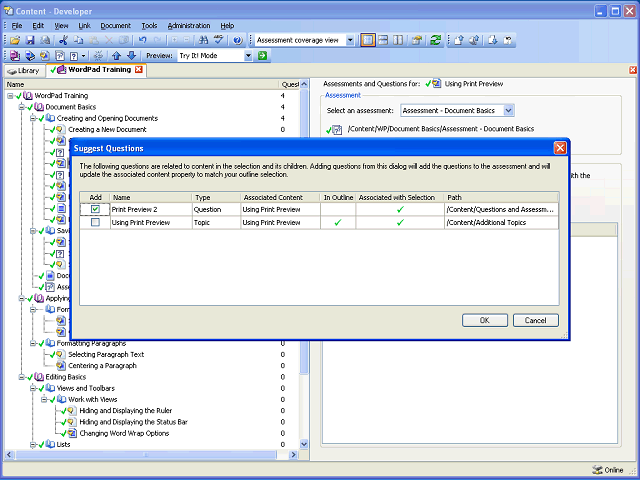Click the Open folder toolbar icon
This screenshot has height=480, width=640.
[15, 40]
